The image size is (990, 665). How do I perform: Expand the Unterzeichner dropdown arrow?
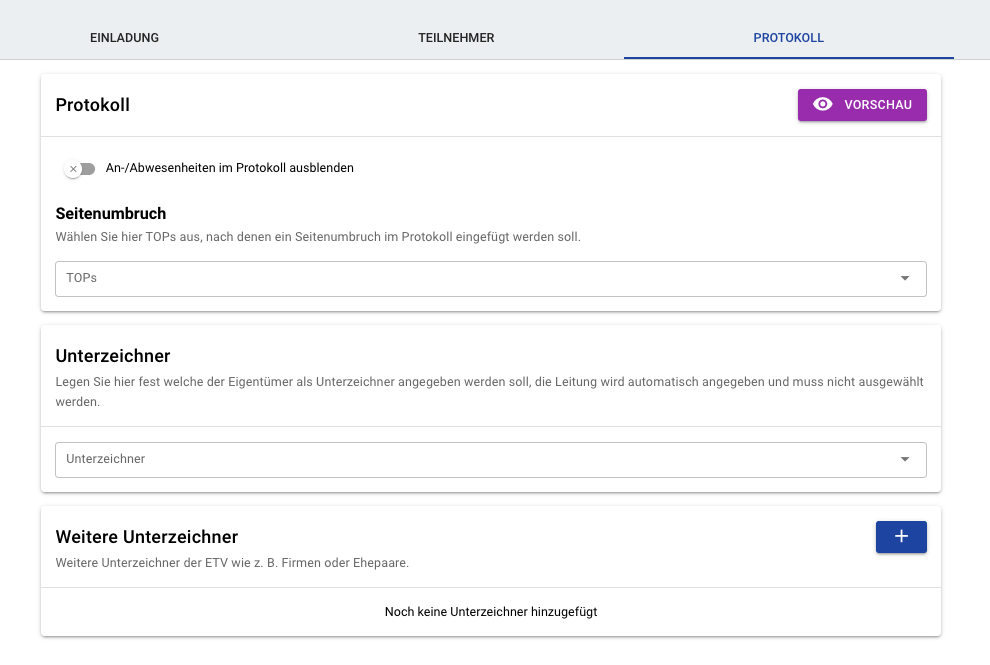905,459
